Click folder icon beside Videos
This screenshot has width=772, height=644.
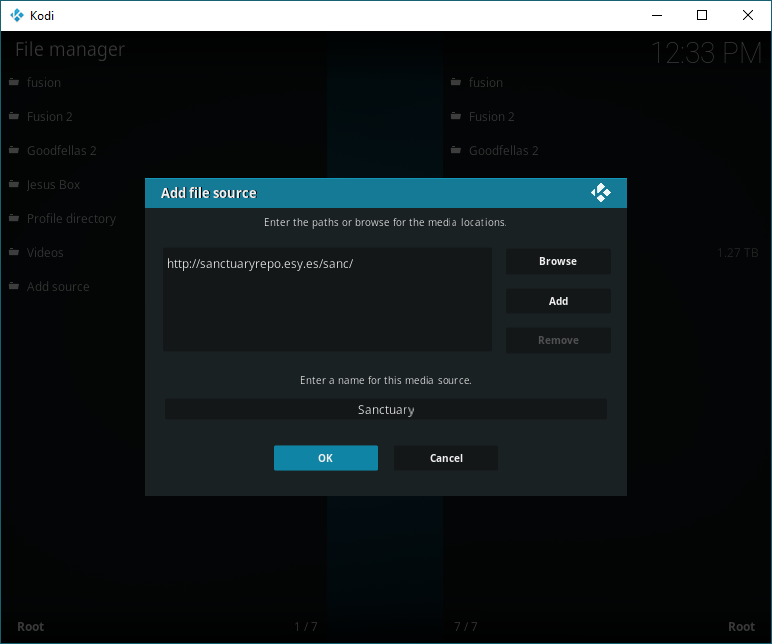point(14,252)
